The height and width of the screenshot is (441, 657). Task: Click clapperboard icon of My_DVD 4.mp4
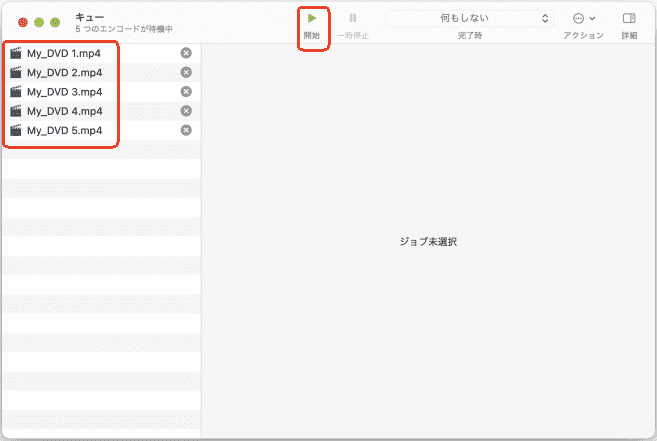(16, 111)
